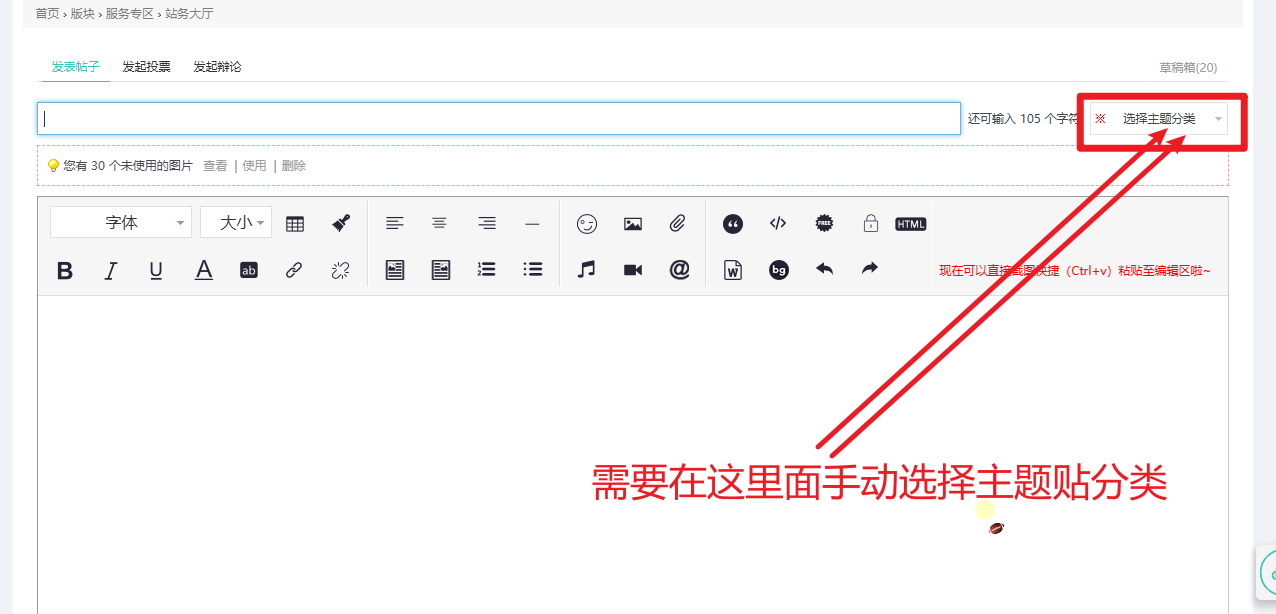Open the emoji smiley picker

587,224
